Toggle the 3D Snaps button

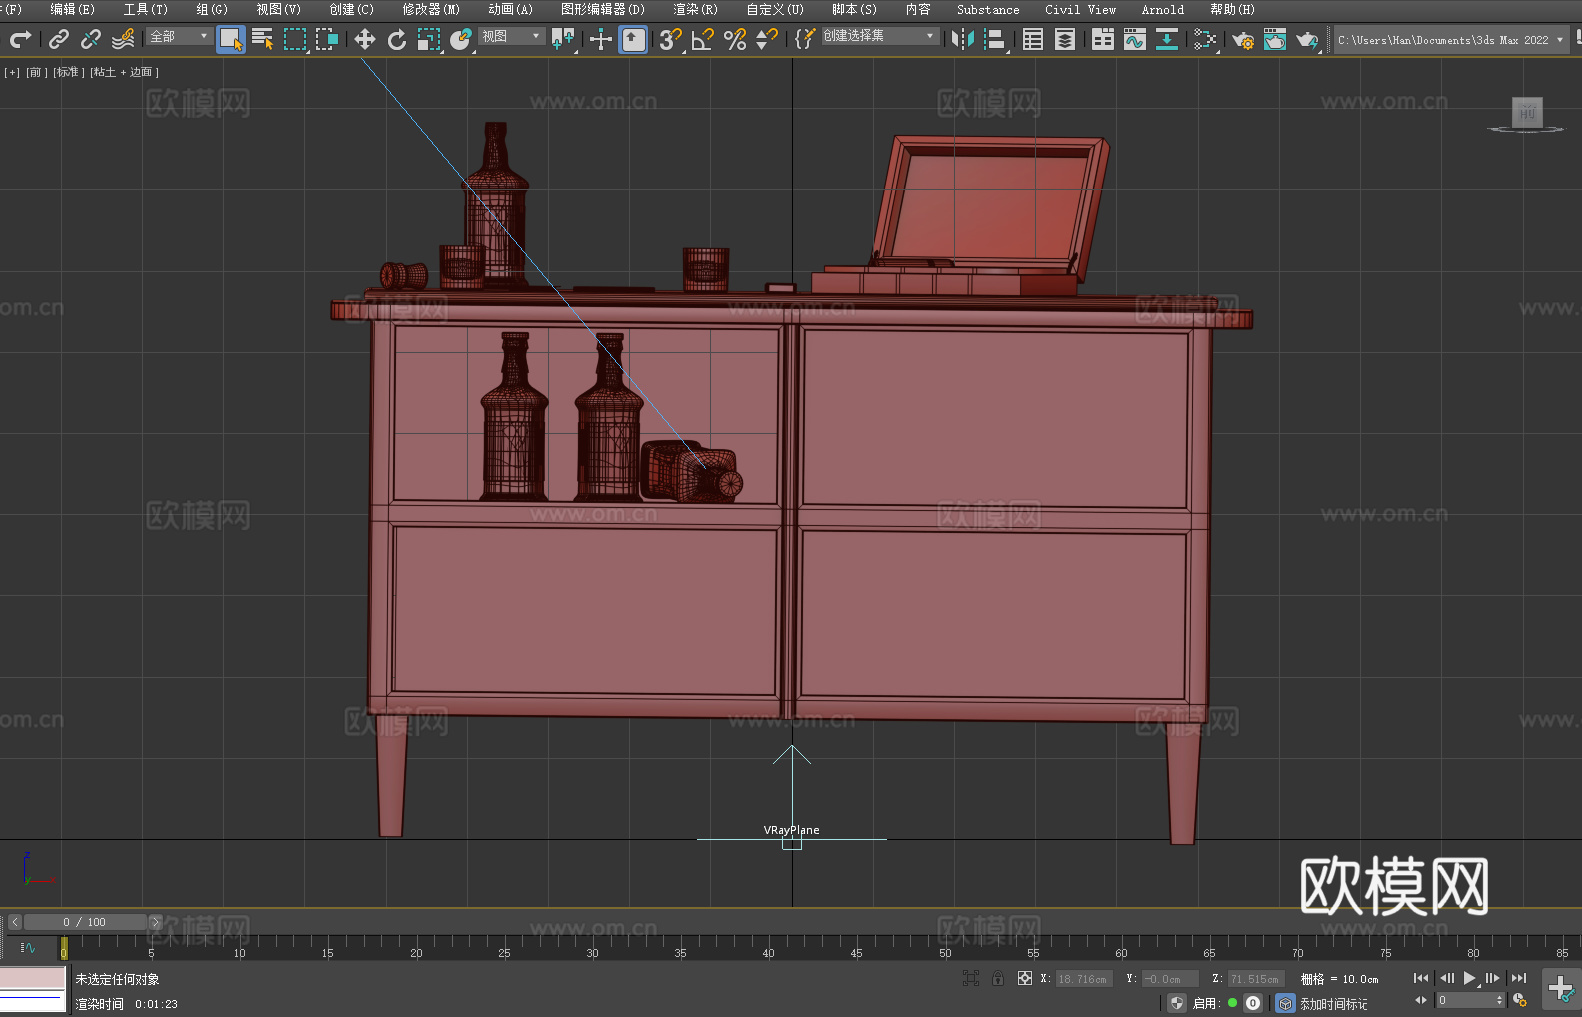(670, 39)
